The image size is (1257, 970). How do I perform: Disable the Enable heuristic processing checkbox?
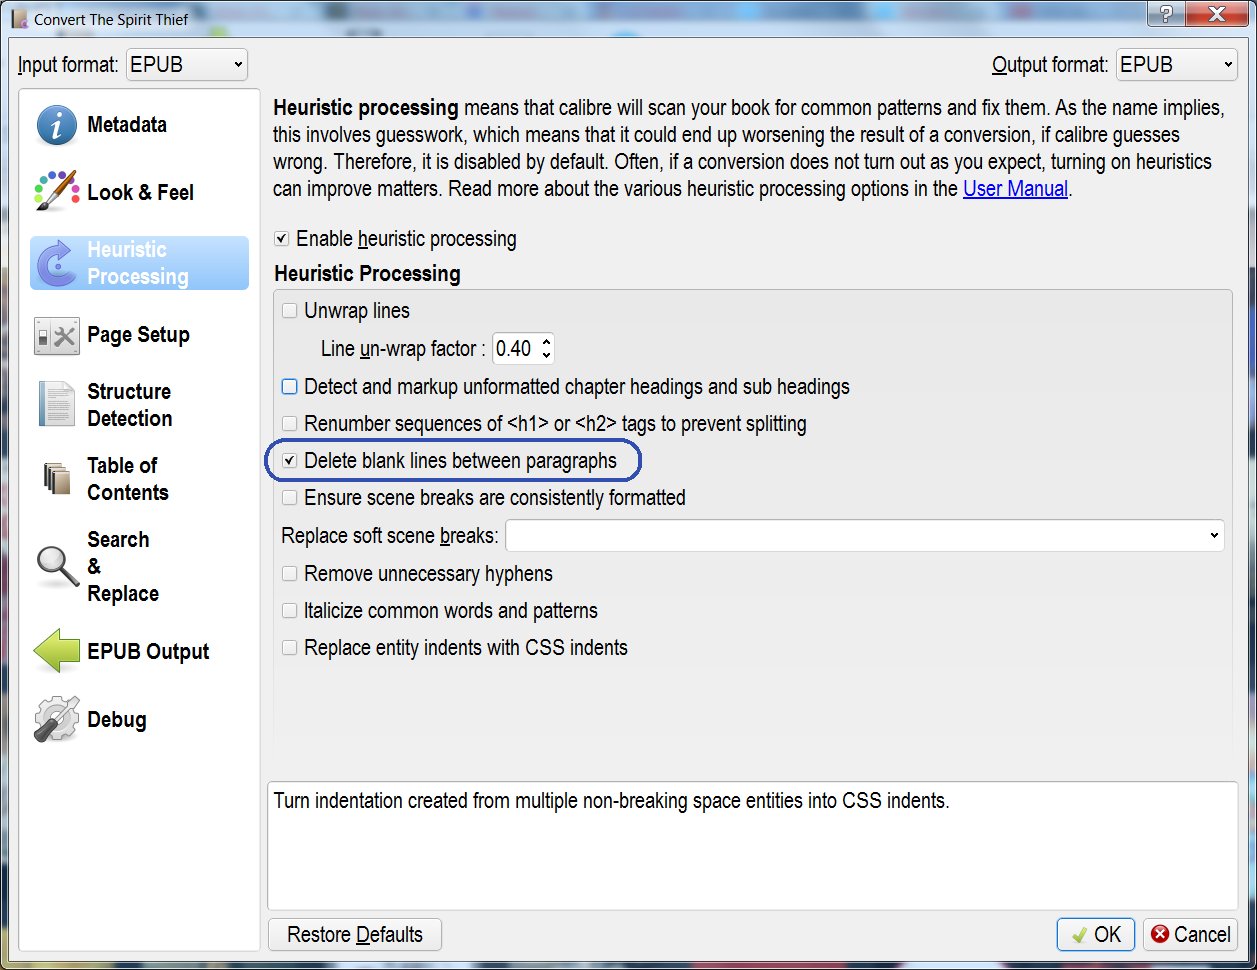[282, 239]
